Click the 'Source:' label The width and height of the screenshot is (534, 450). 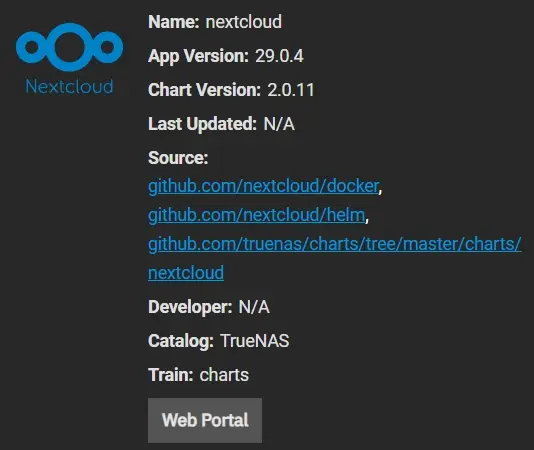[x=178, y=158]
